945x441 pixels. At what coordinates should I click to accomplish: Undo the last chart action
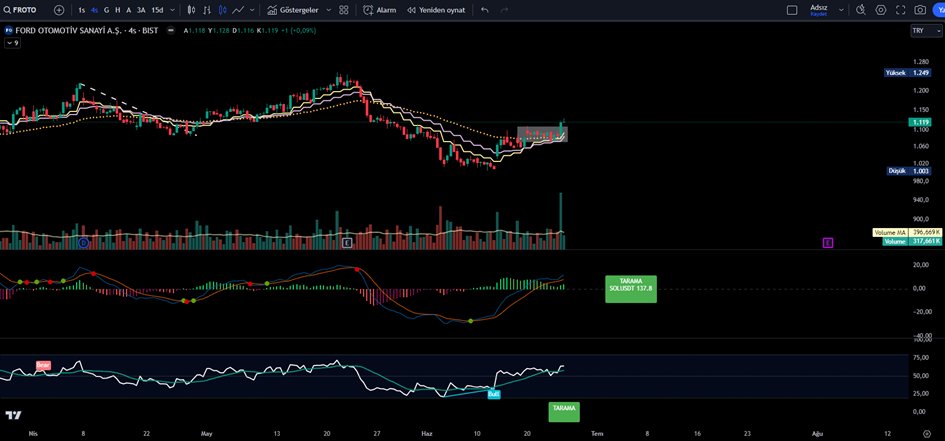click(x=485, y=10)
